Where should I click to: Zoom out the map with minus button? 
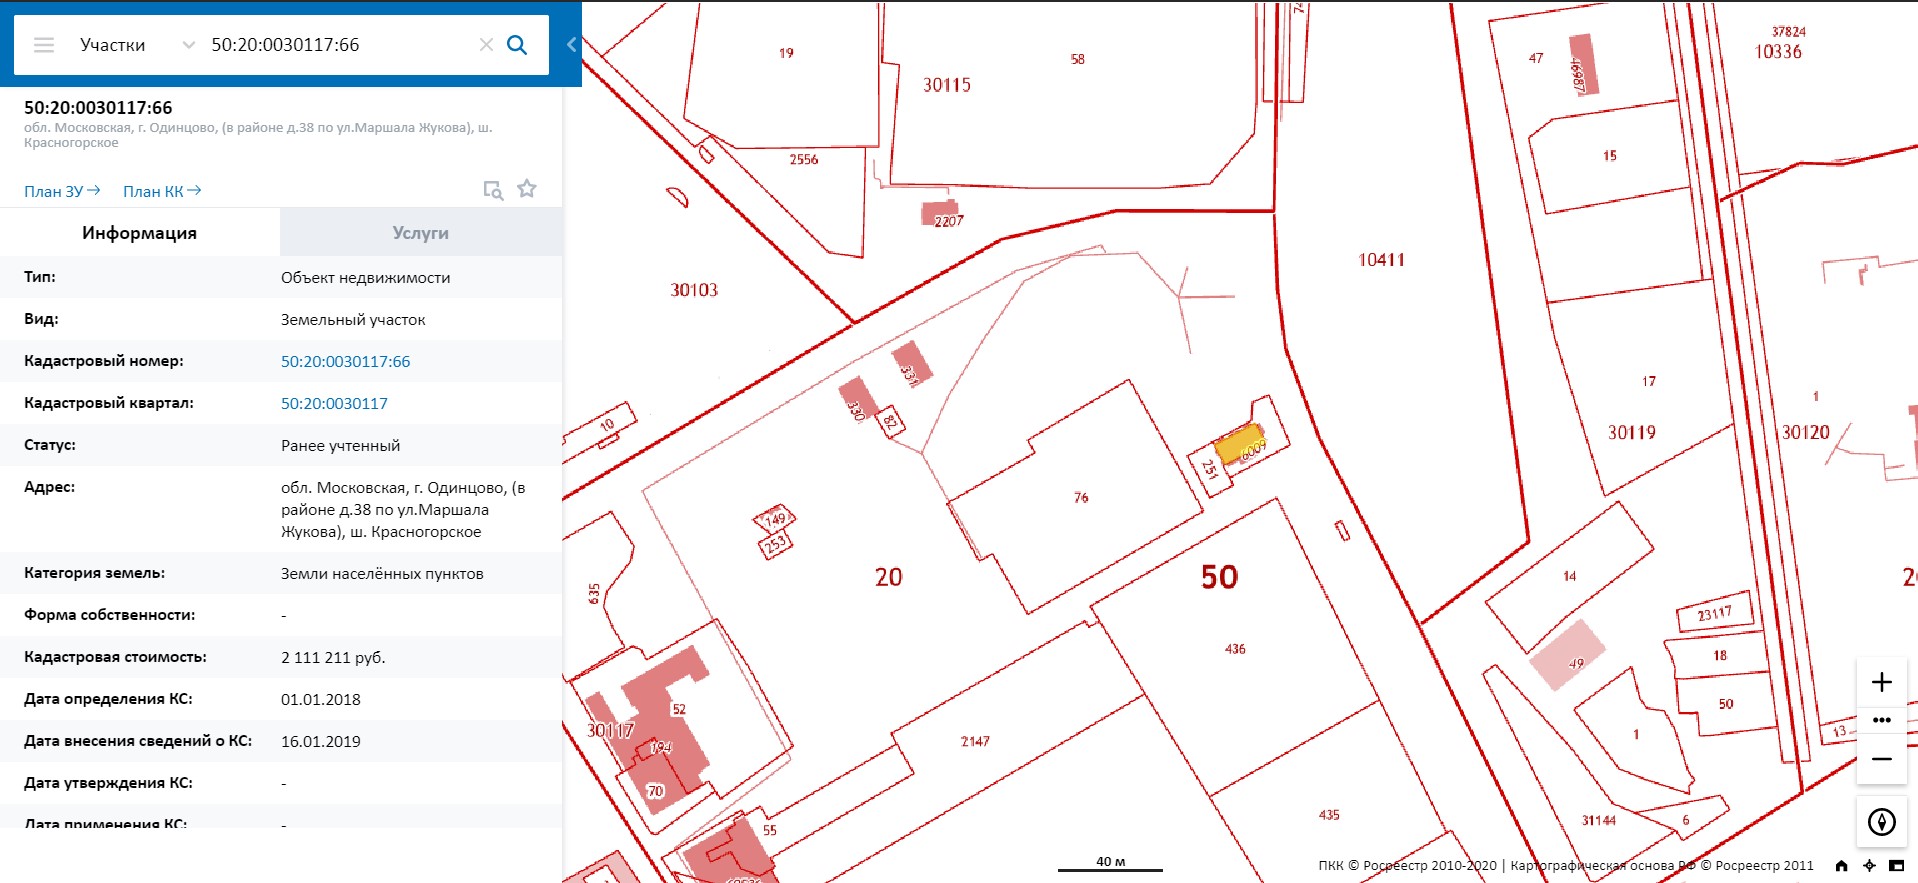(x=1881, y=759)
